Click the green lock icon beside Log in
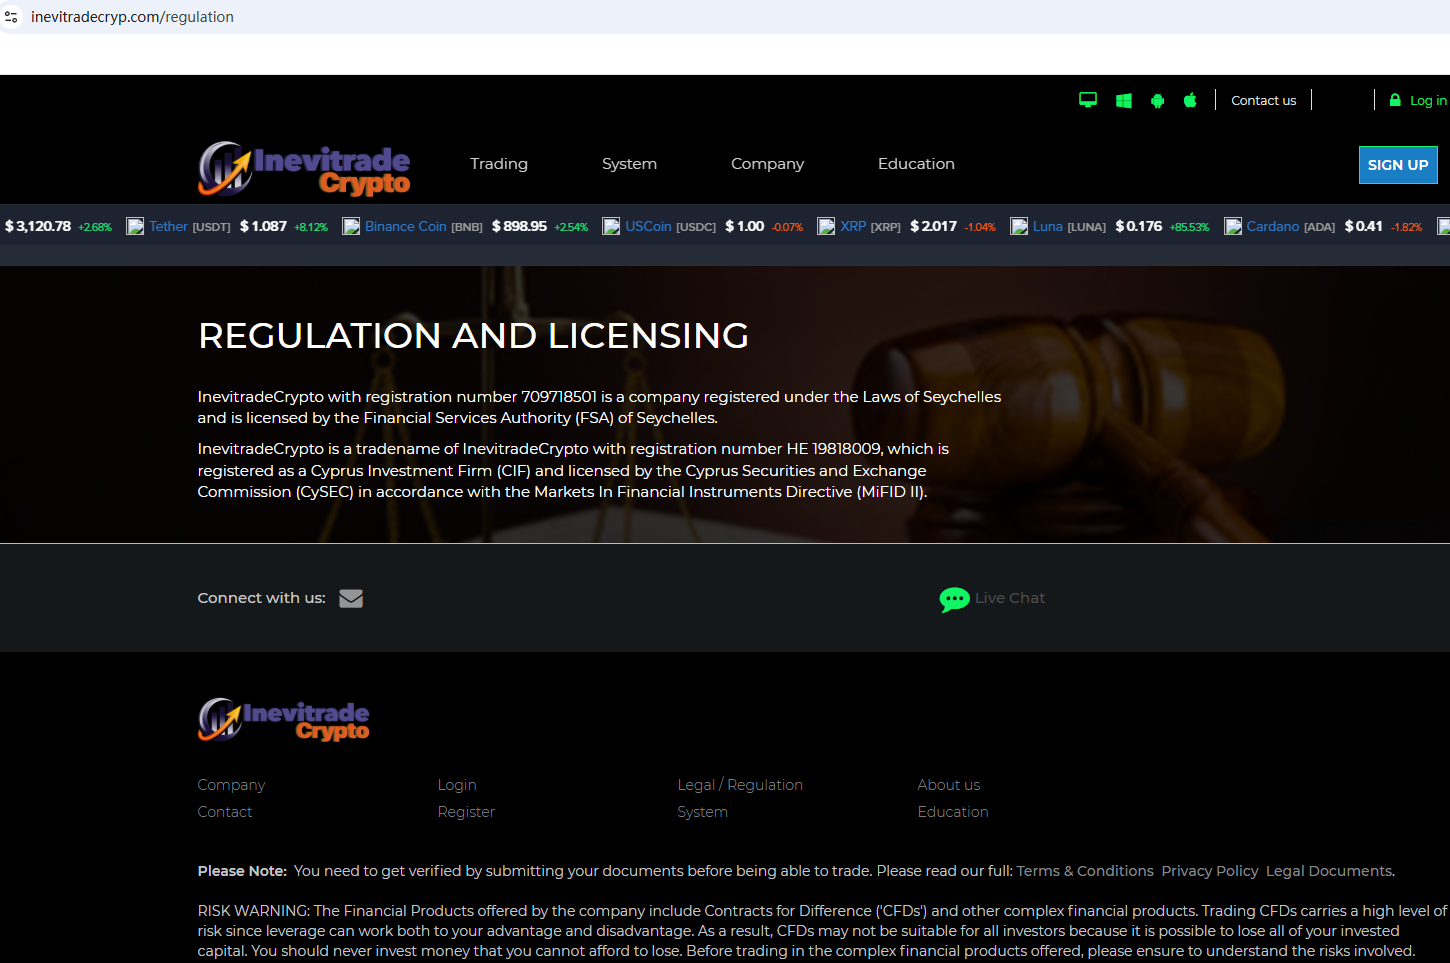 point(1395,100)
